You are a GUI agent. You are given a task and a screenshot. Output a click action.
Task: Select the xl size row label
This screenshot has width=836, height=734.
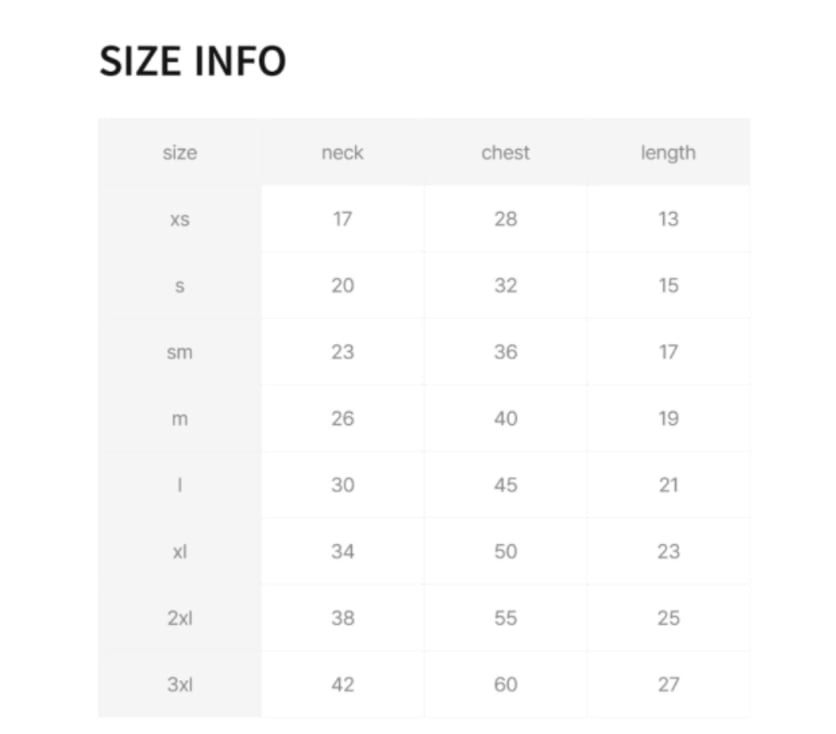pyautogui.click(x=180, y=551)
